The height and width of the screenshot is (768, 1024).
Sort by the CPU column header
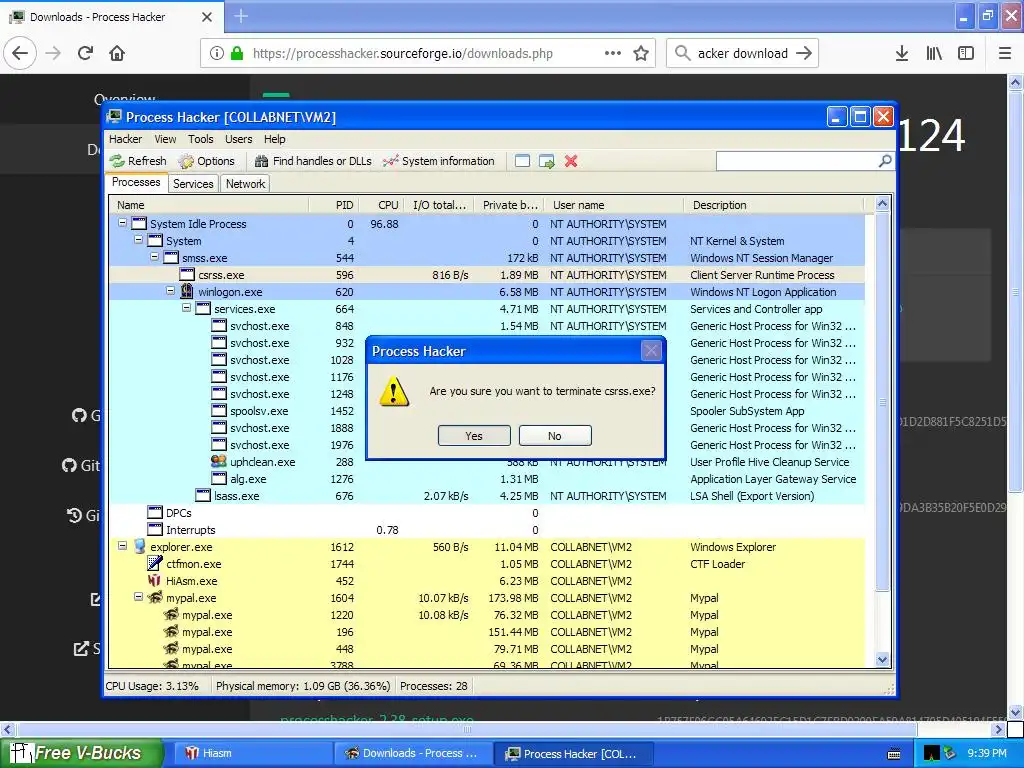383,205
